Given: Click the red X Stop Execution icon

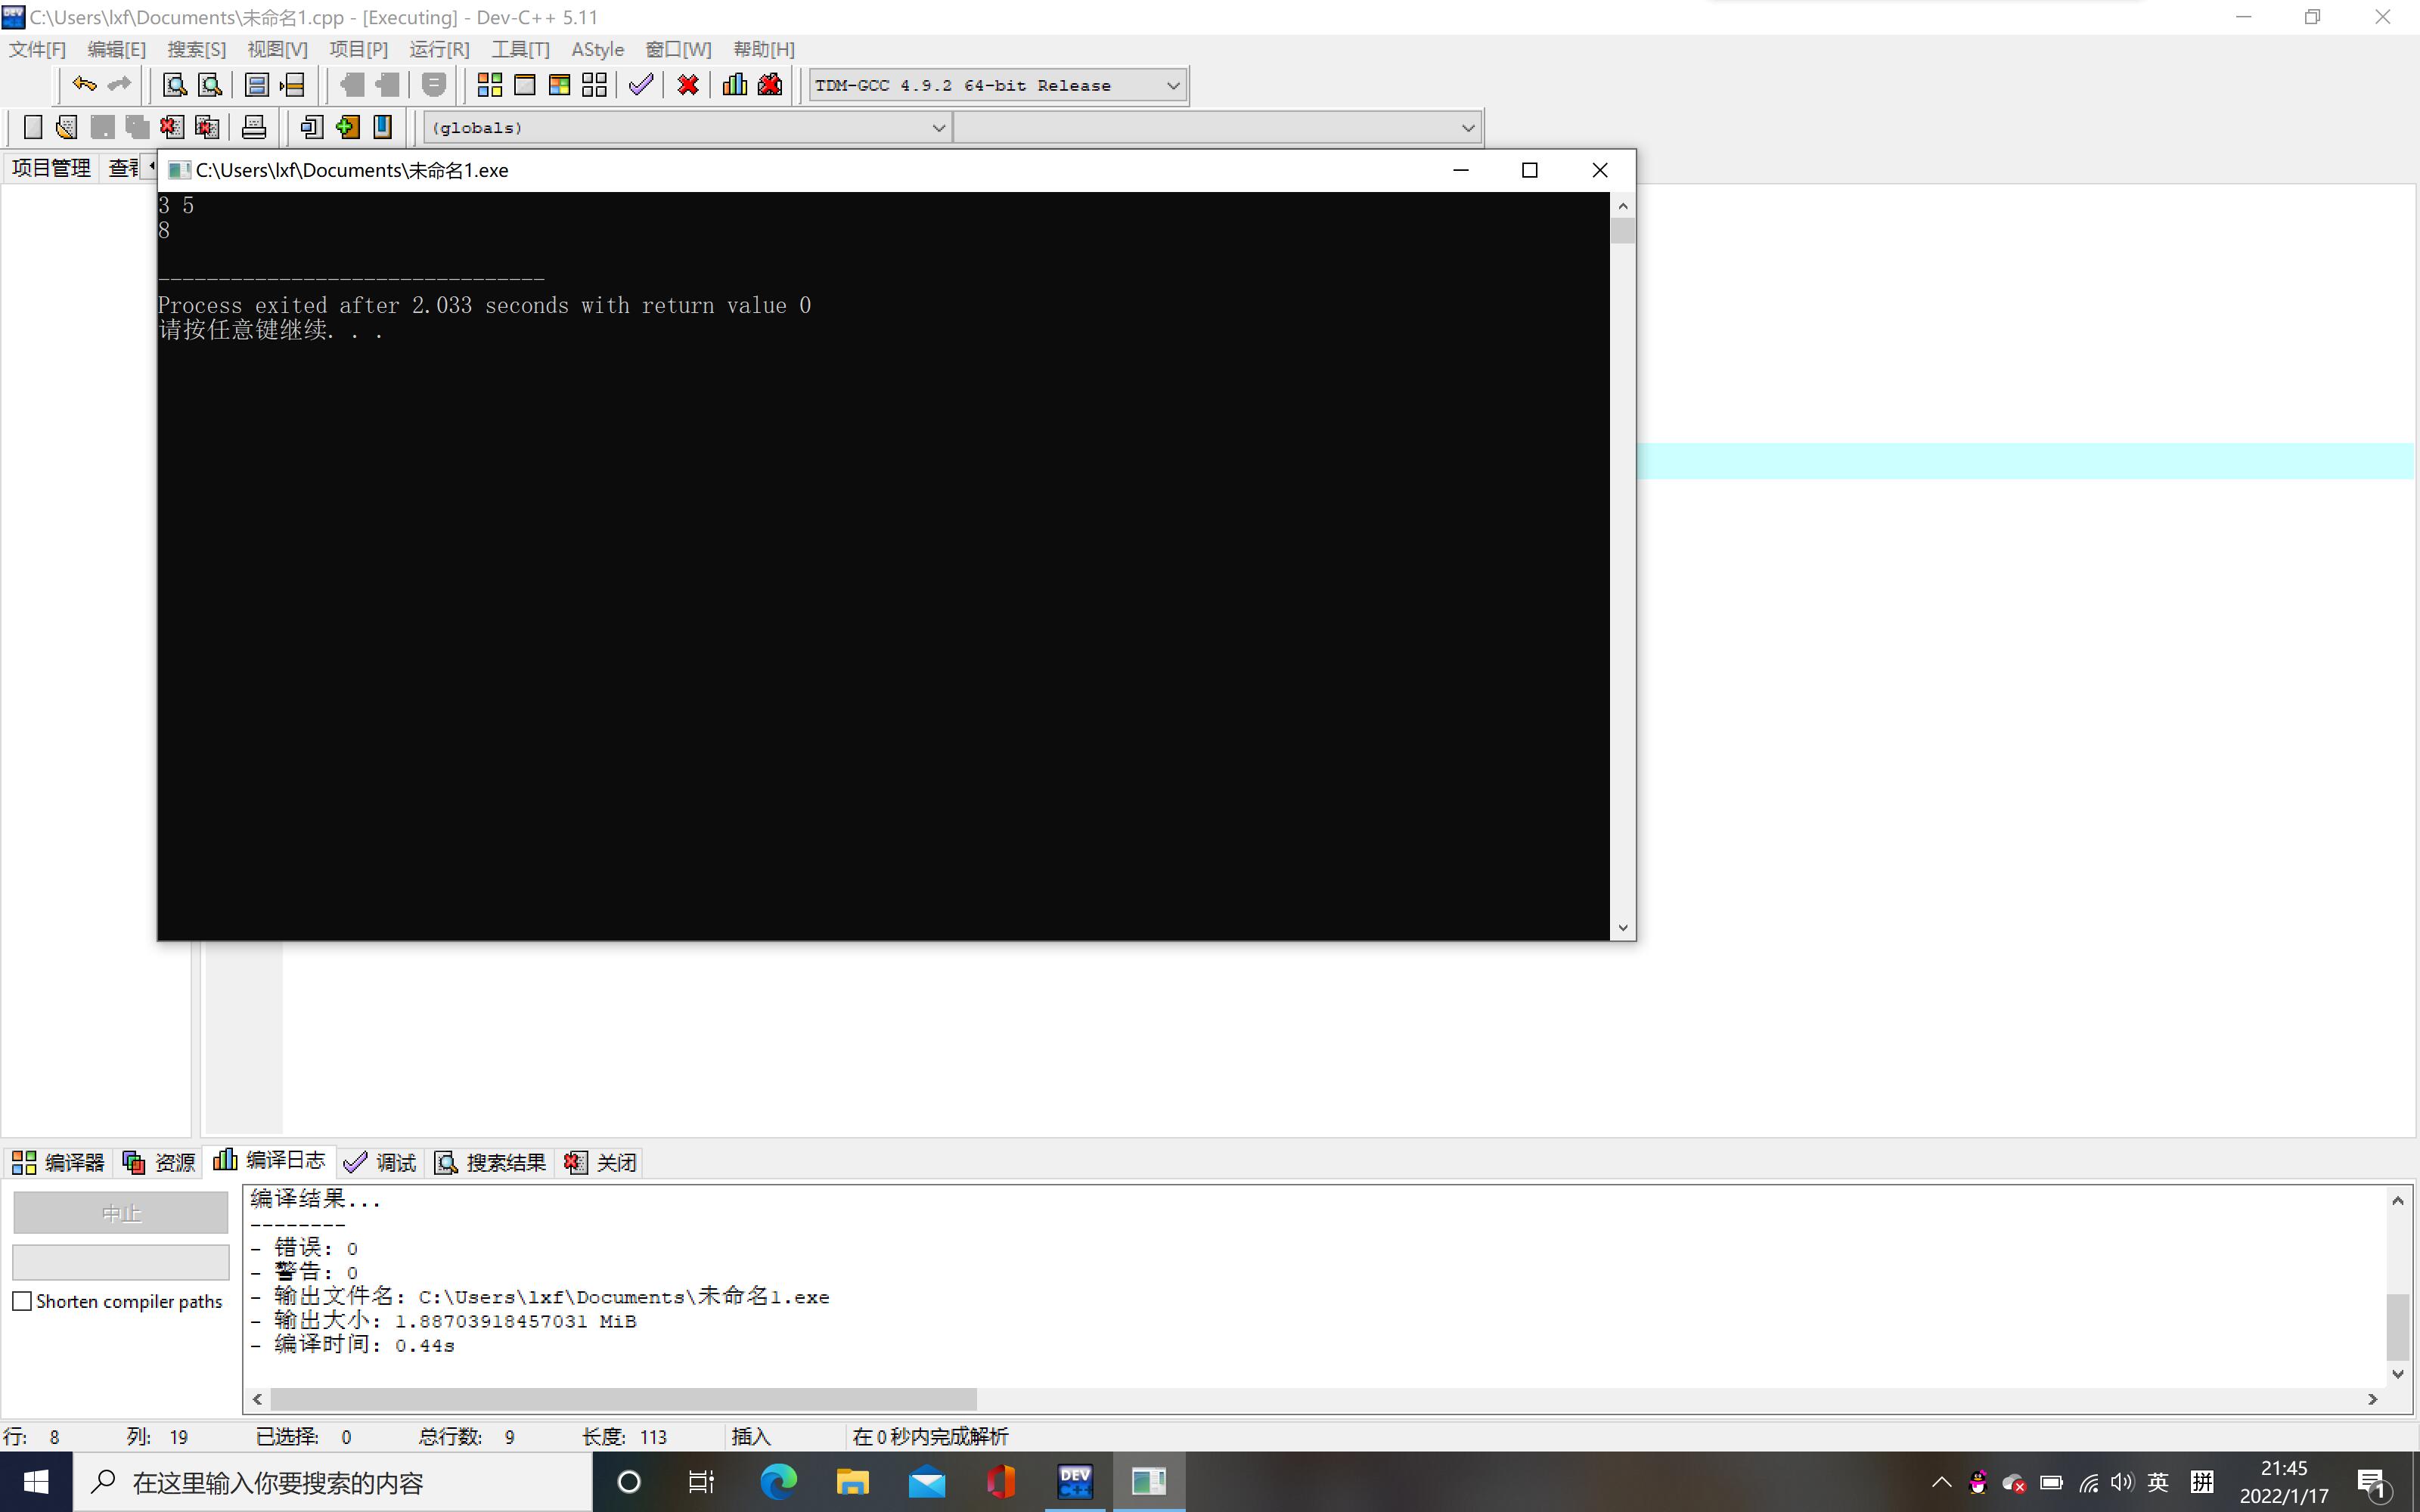Looking at the screenshot, I should 688,85.
